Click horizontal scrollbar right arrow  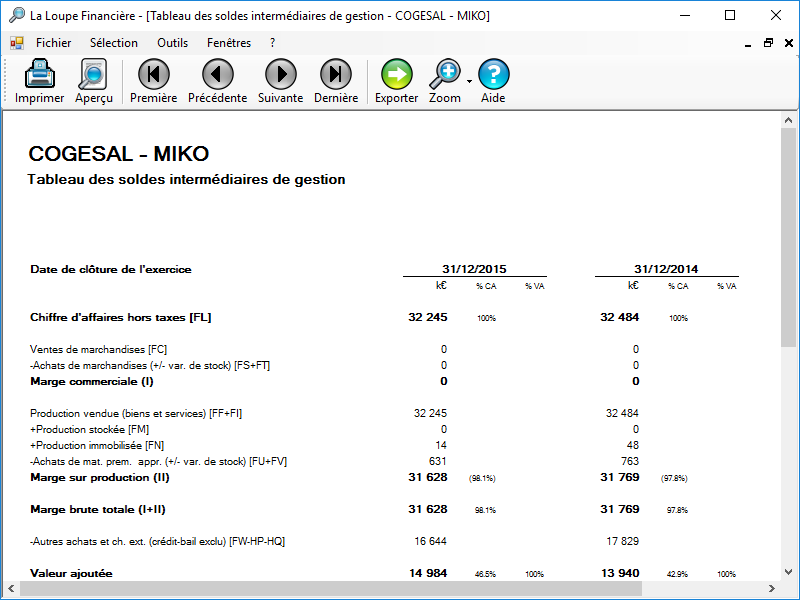(772, 588)
